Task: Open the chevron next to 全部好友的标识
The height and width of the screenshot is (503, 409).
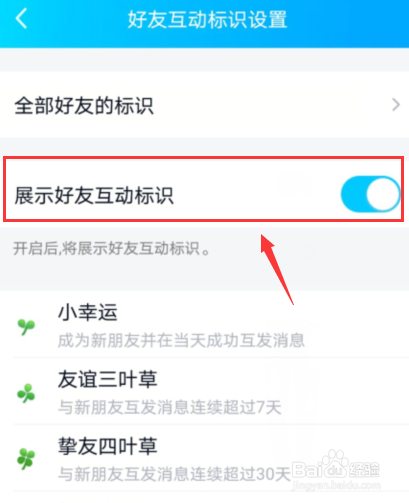Action: click(396, 105)
